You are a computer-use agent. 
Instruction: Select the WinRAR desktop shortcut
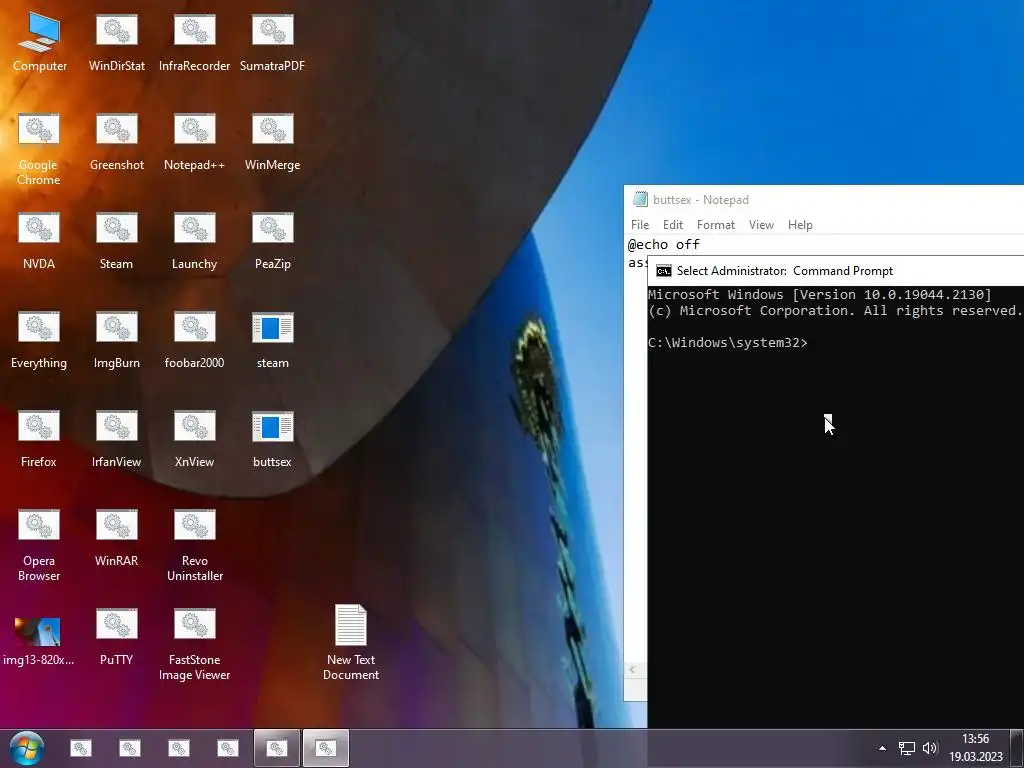pyautogui.click(x=117, y=537)
